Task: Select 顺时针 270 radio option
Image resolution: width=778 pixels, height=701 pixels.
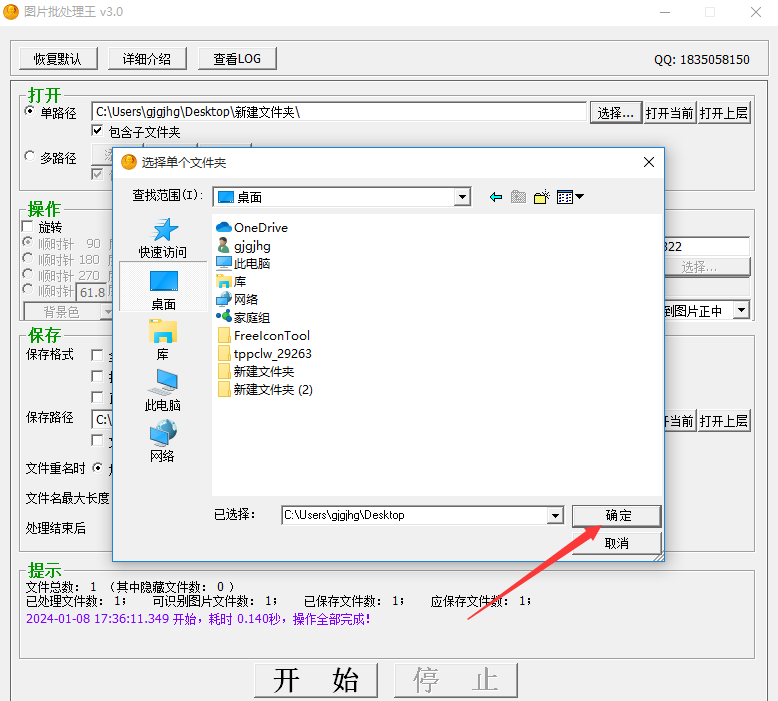Action: tap(28, 273)
